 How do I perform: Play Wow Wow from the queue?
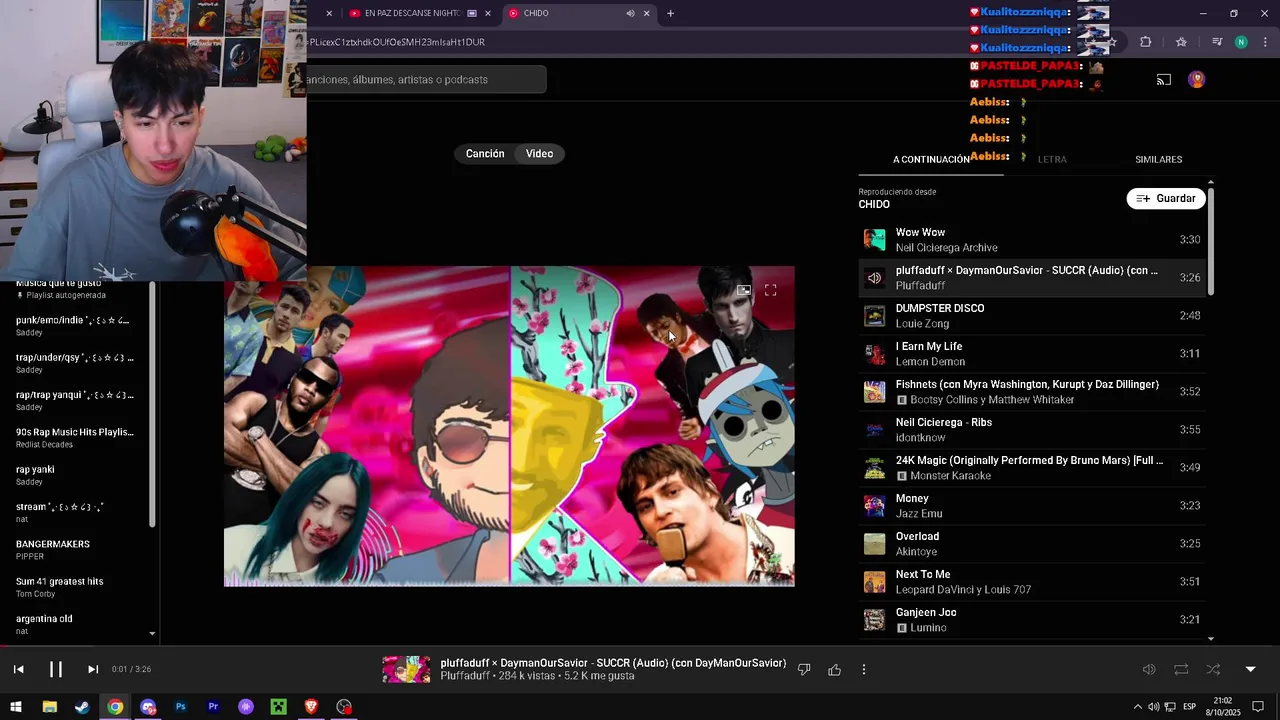click(x=1032, y=240)
